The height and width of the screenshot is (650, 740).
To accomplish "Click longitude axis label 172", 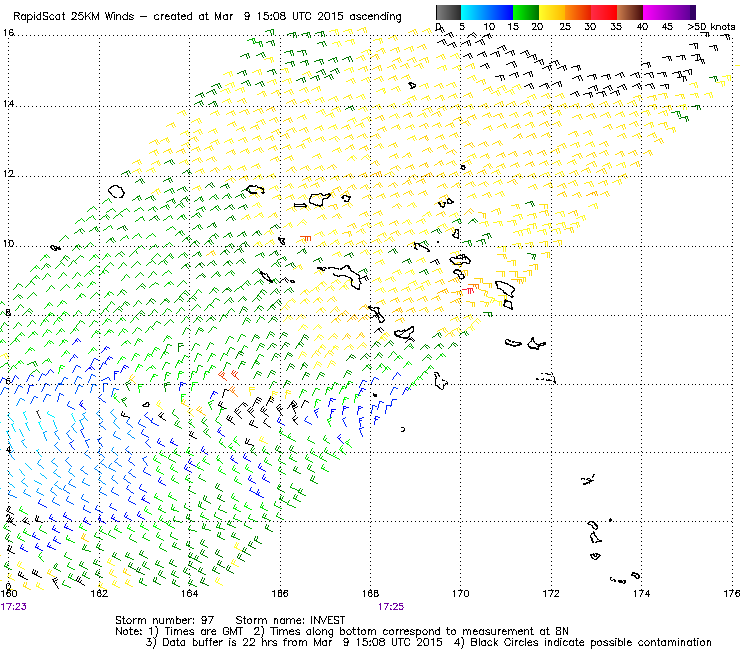I will [x=551, y=593].
